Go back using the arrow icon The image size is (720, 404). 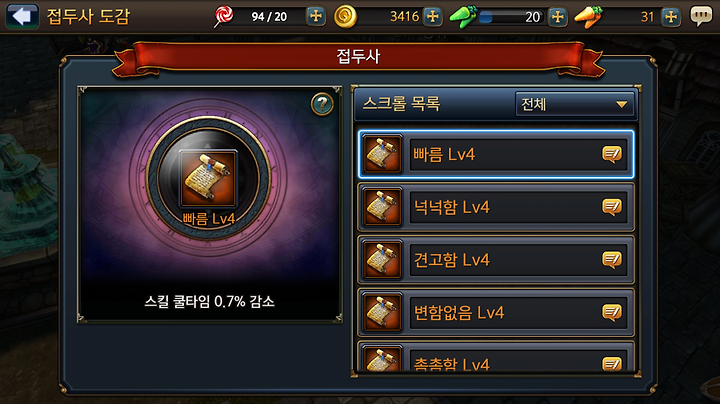pos(22,16)
